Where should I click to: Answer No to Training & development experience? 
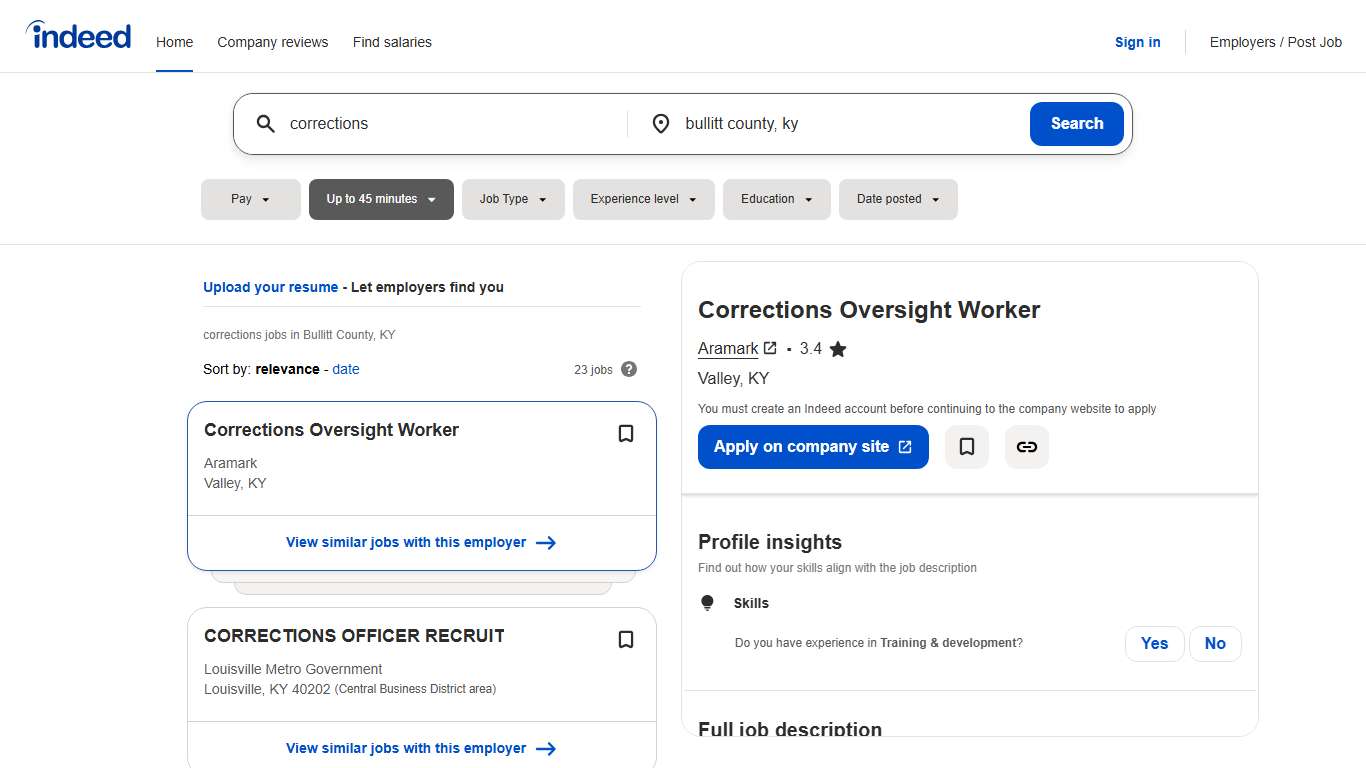point(1215,643)
